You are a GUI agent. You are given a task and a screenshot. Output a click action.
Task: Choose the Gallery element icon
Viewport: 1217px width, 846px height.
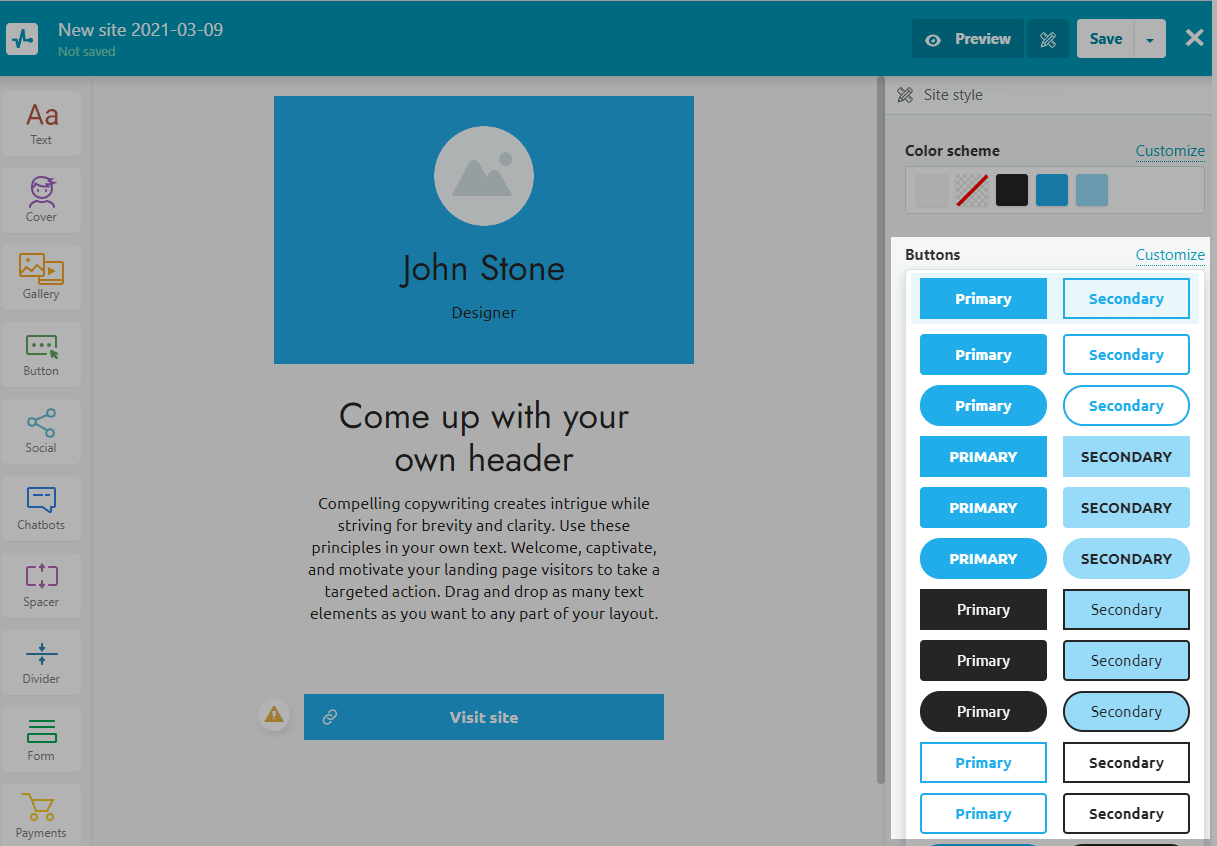41,277
